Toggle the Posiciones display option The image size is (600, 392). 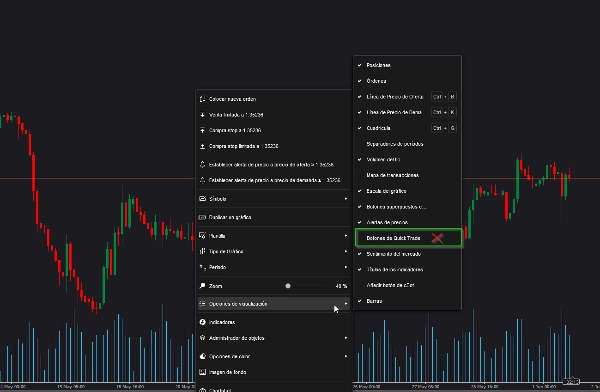tap(408, 65)
